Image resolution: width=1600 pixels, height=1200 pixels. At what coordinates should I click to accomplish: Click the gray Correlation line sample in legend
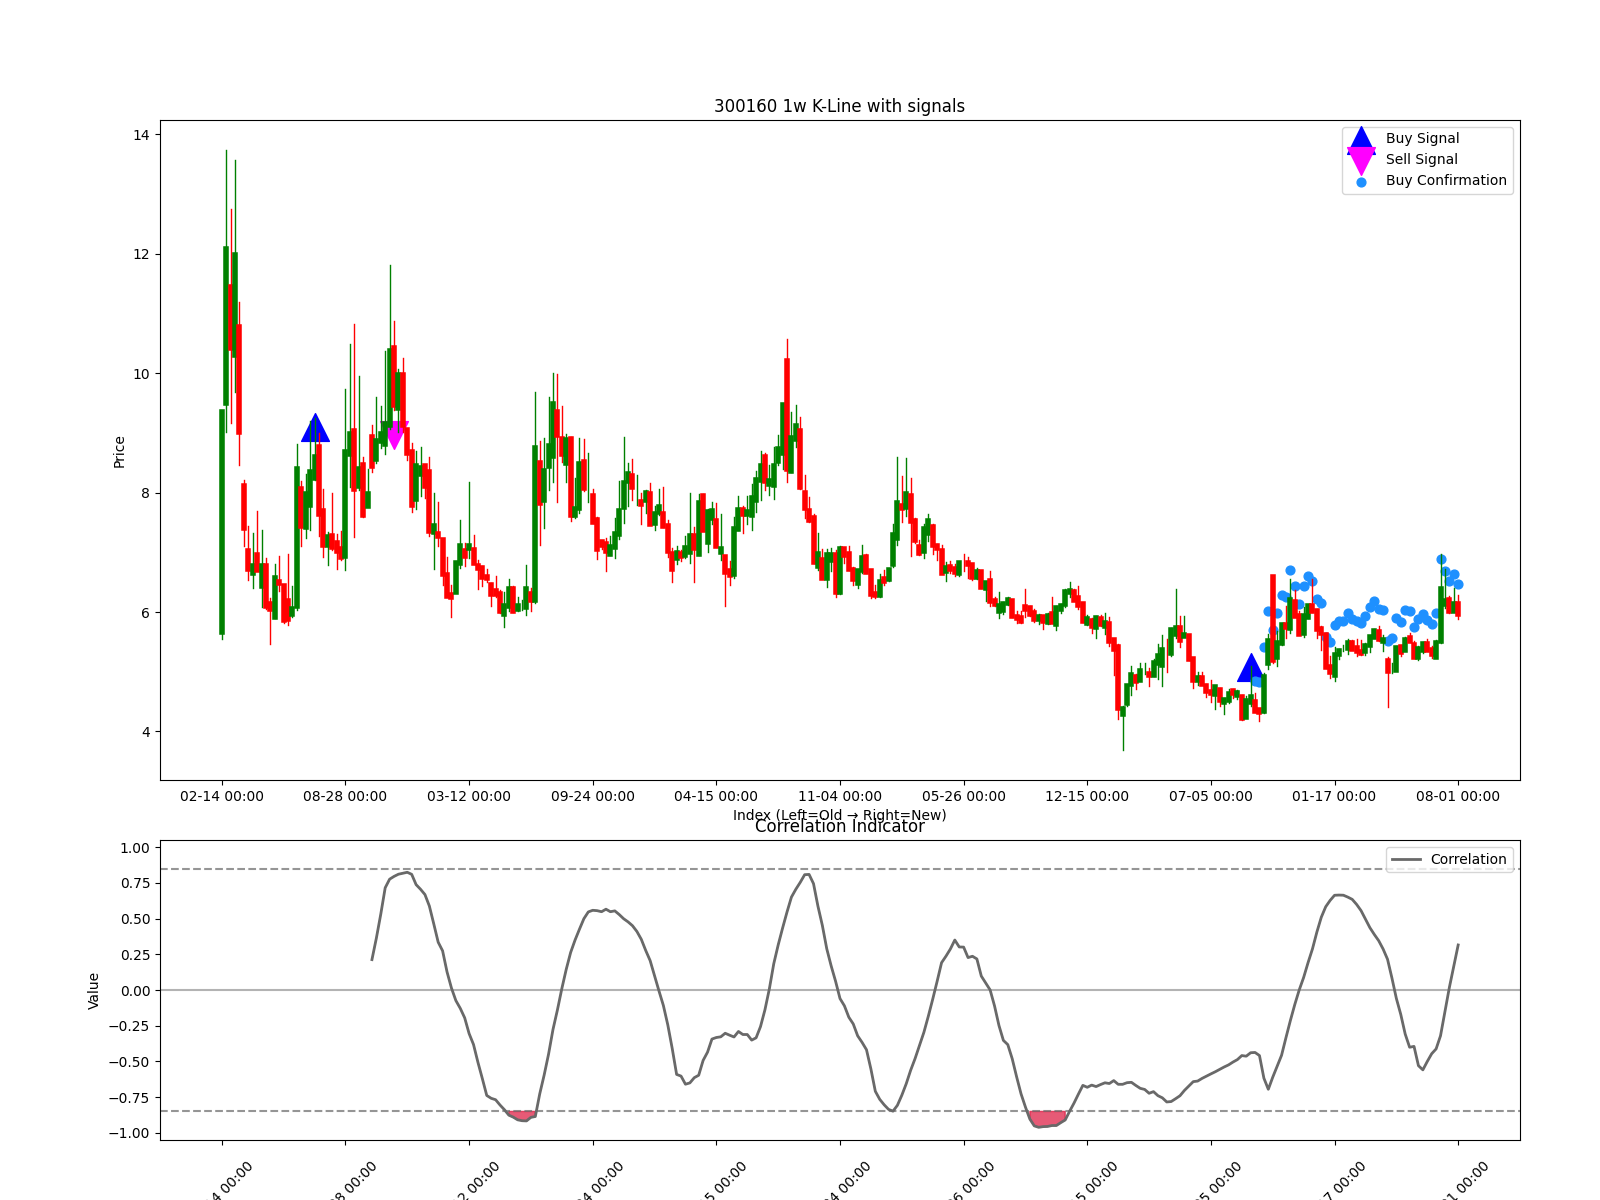click(1405, 860)
